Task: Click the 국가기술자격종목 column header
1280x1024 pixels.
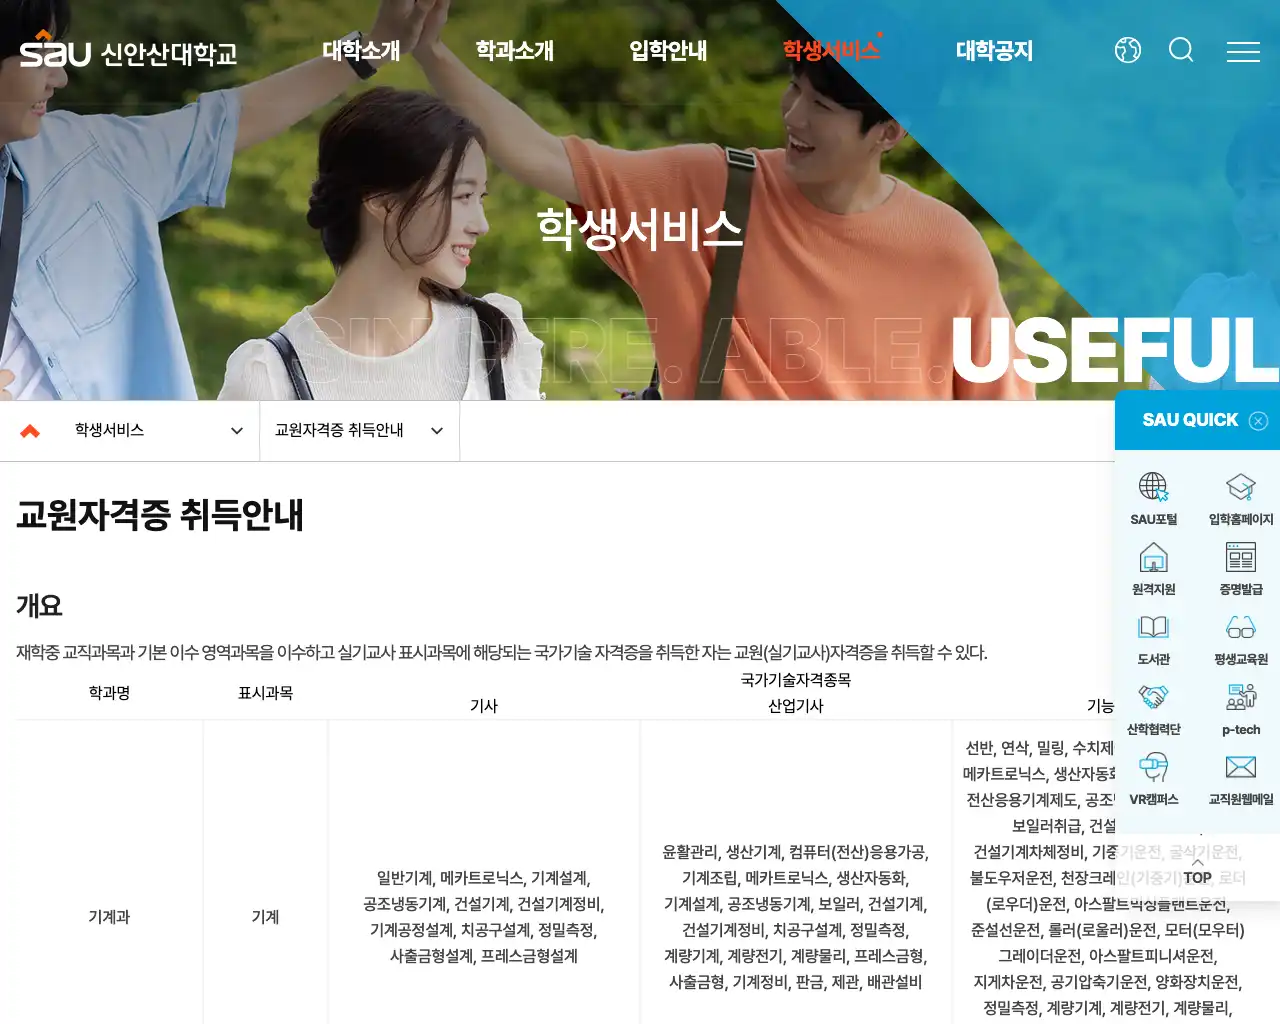Action: 795,680
